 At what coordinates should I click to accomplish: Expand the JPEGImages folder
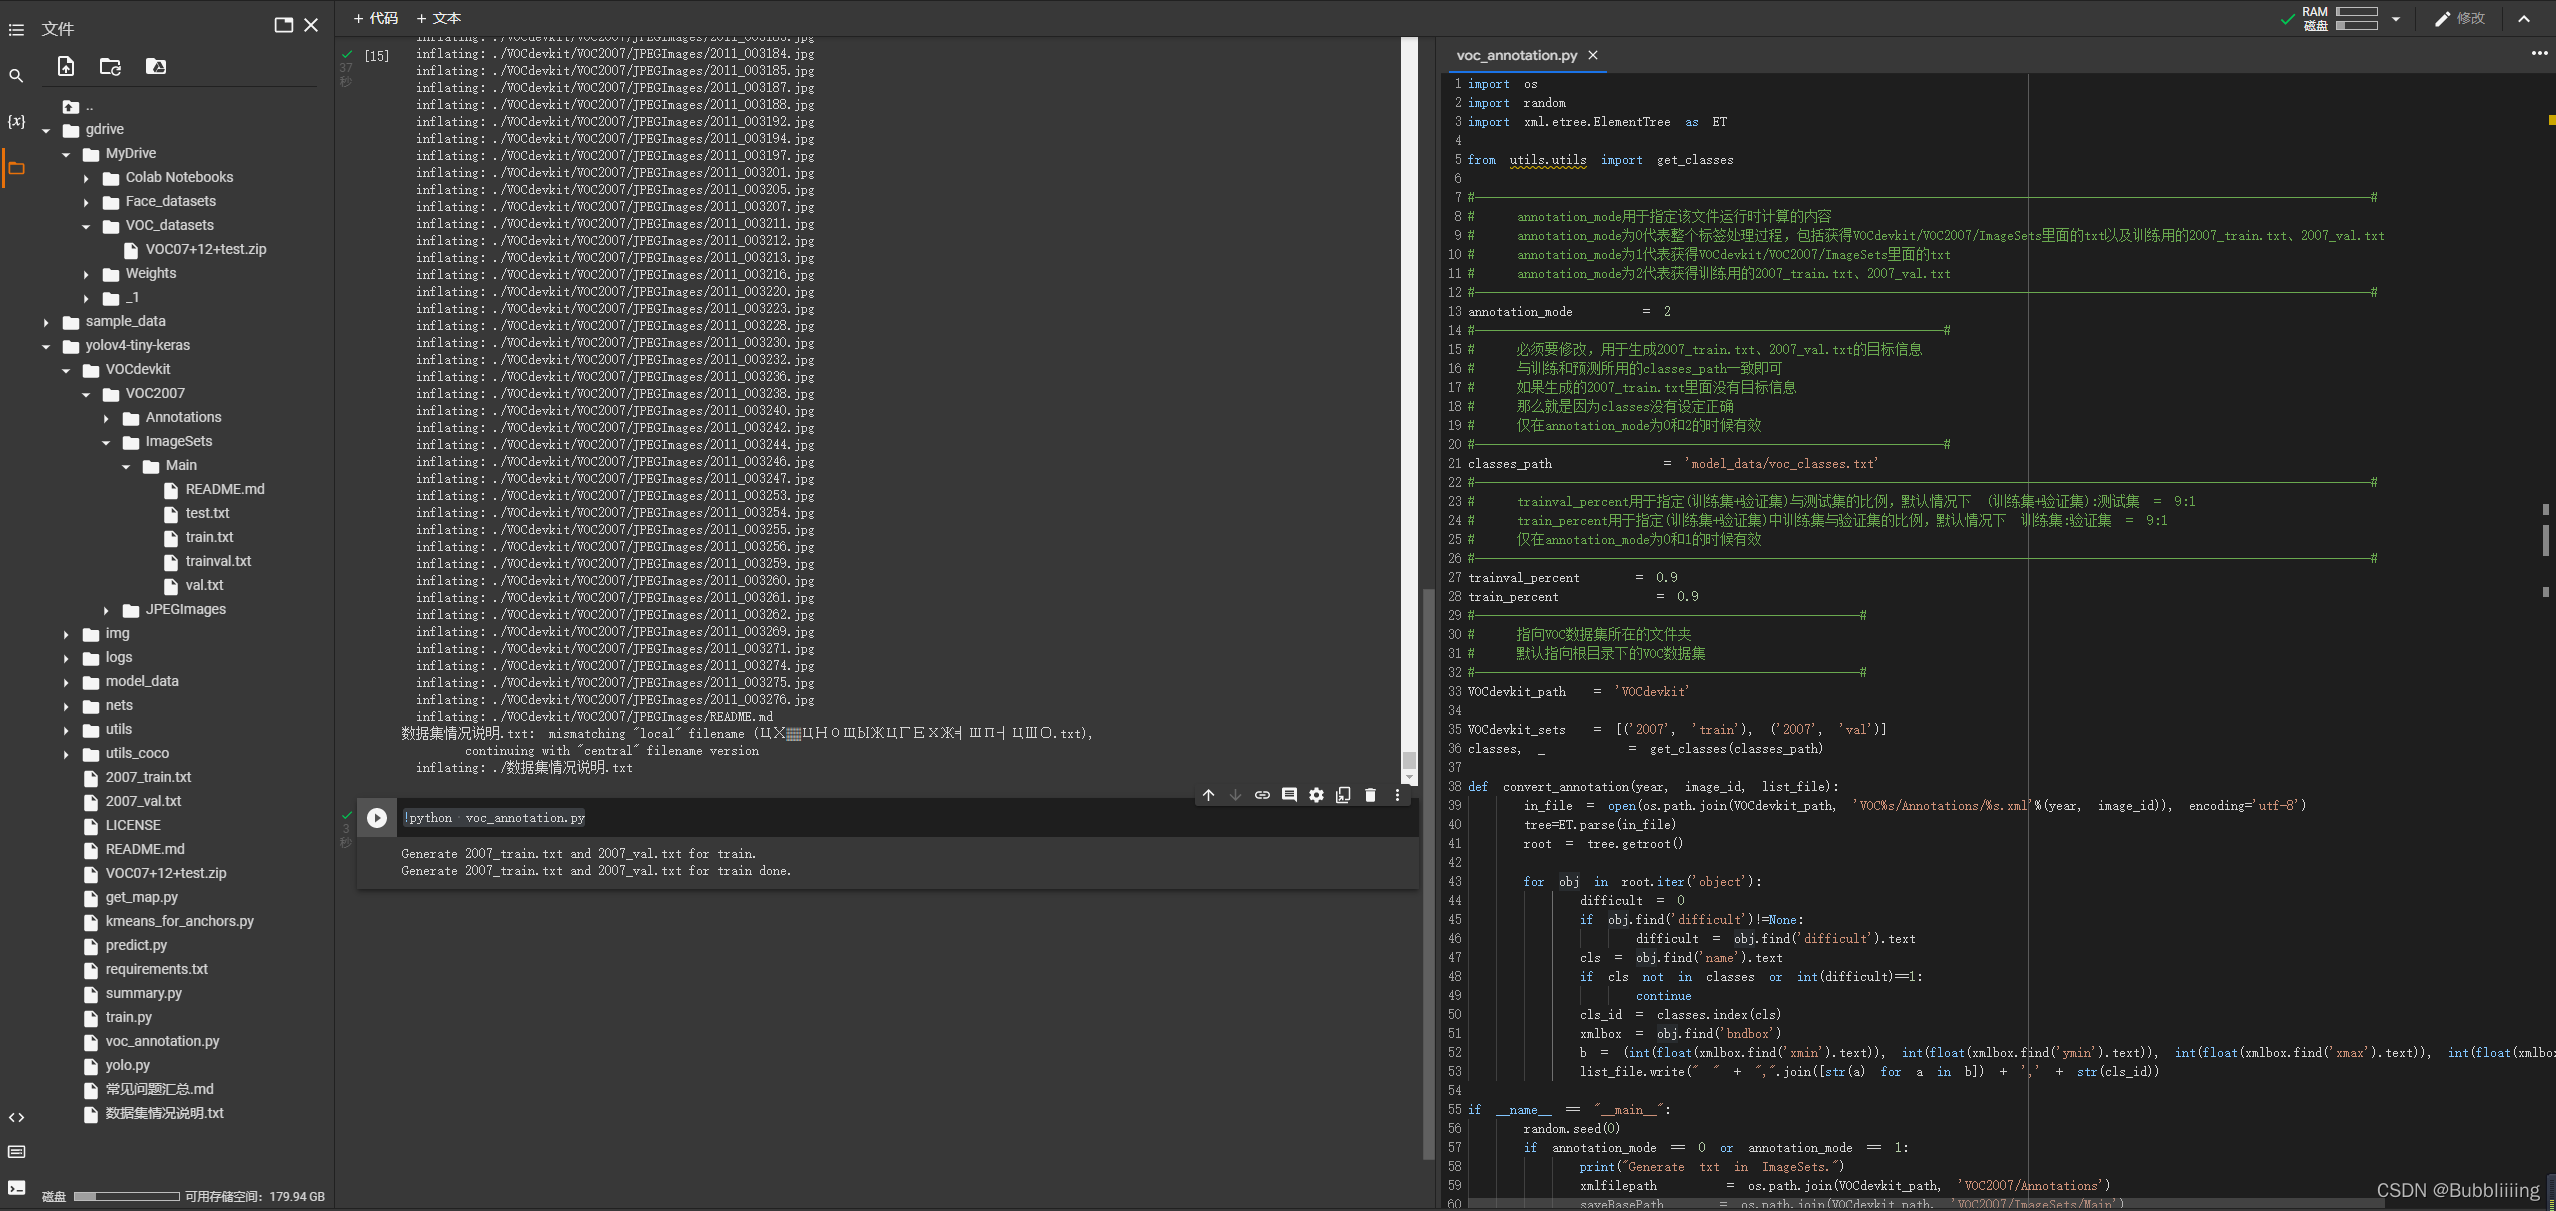pyautogui.click(x=106, y=610)
